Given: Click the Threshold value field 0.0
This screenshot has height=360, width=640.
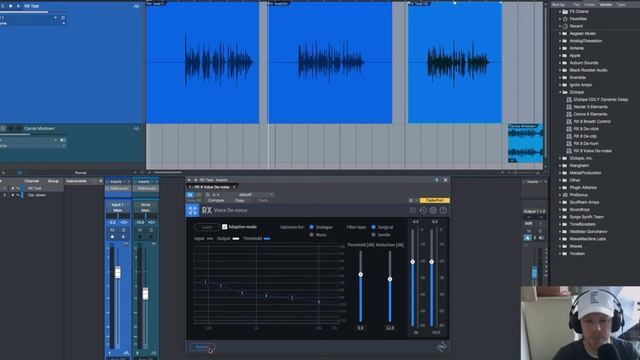Looking at the screenshot, I should pyautogui.click(x=360, y=328).
